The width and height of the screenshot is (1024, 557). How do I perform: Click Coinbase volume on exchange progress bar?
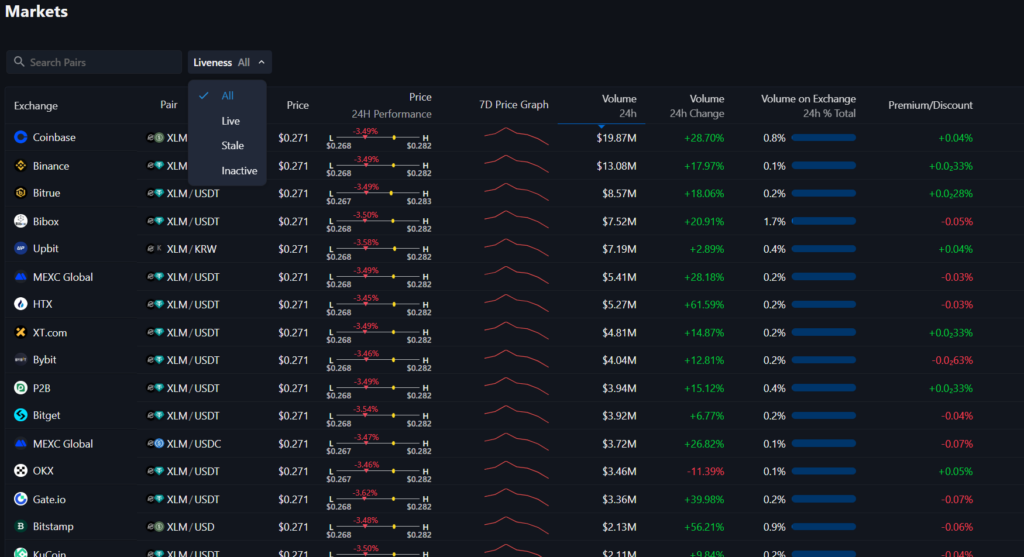click(824, 138)
